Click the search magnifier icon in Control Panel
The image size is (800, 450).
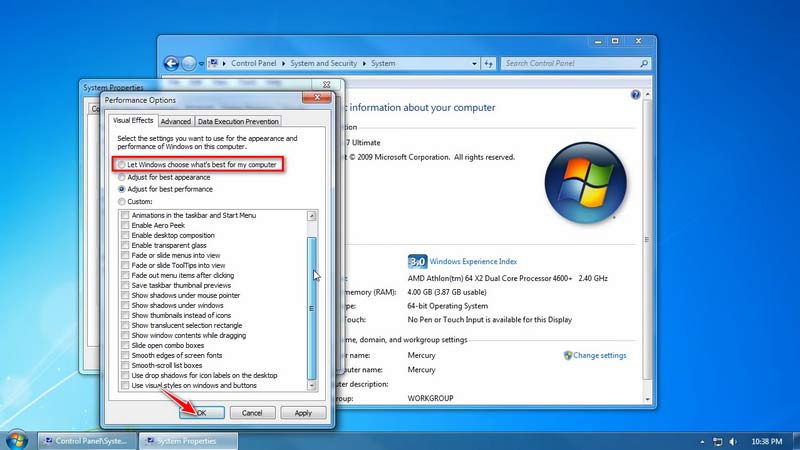pos(644,63)
